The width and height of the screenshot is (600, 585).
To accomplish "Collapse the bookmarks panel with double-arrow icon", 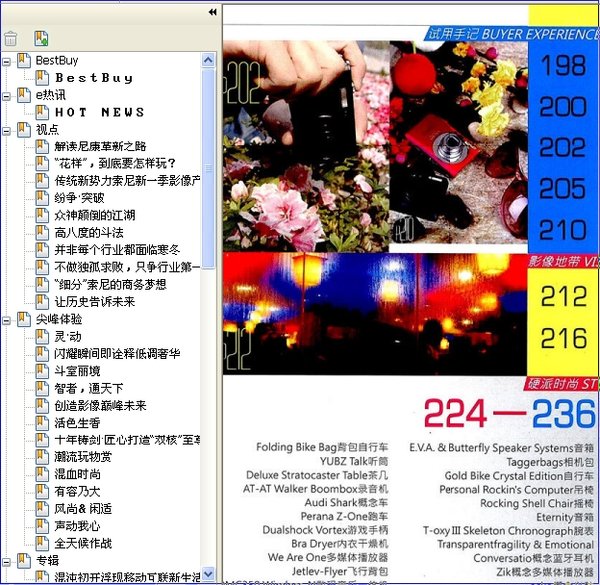I will tap(212, 12).
